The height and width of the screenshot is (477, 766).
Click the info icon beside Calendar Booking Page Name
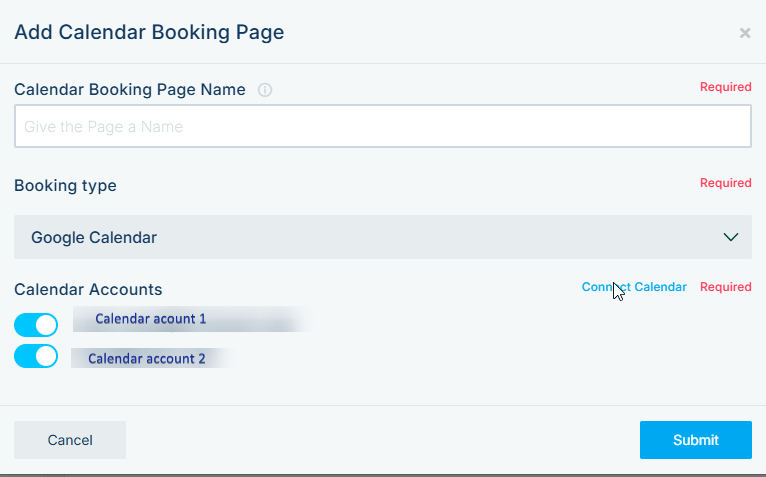(x=265, y=90)
